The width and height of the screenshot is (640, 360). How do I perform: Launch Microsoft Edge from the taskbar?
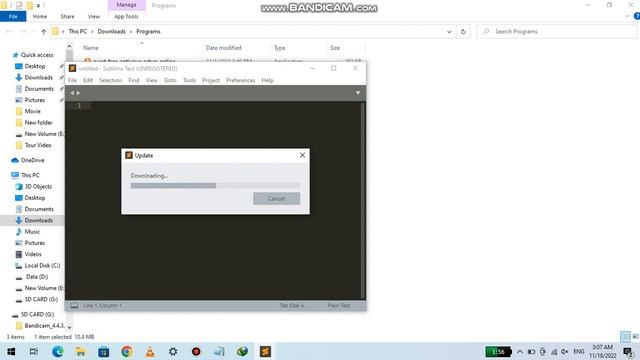[x=58, y=351]
